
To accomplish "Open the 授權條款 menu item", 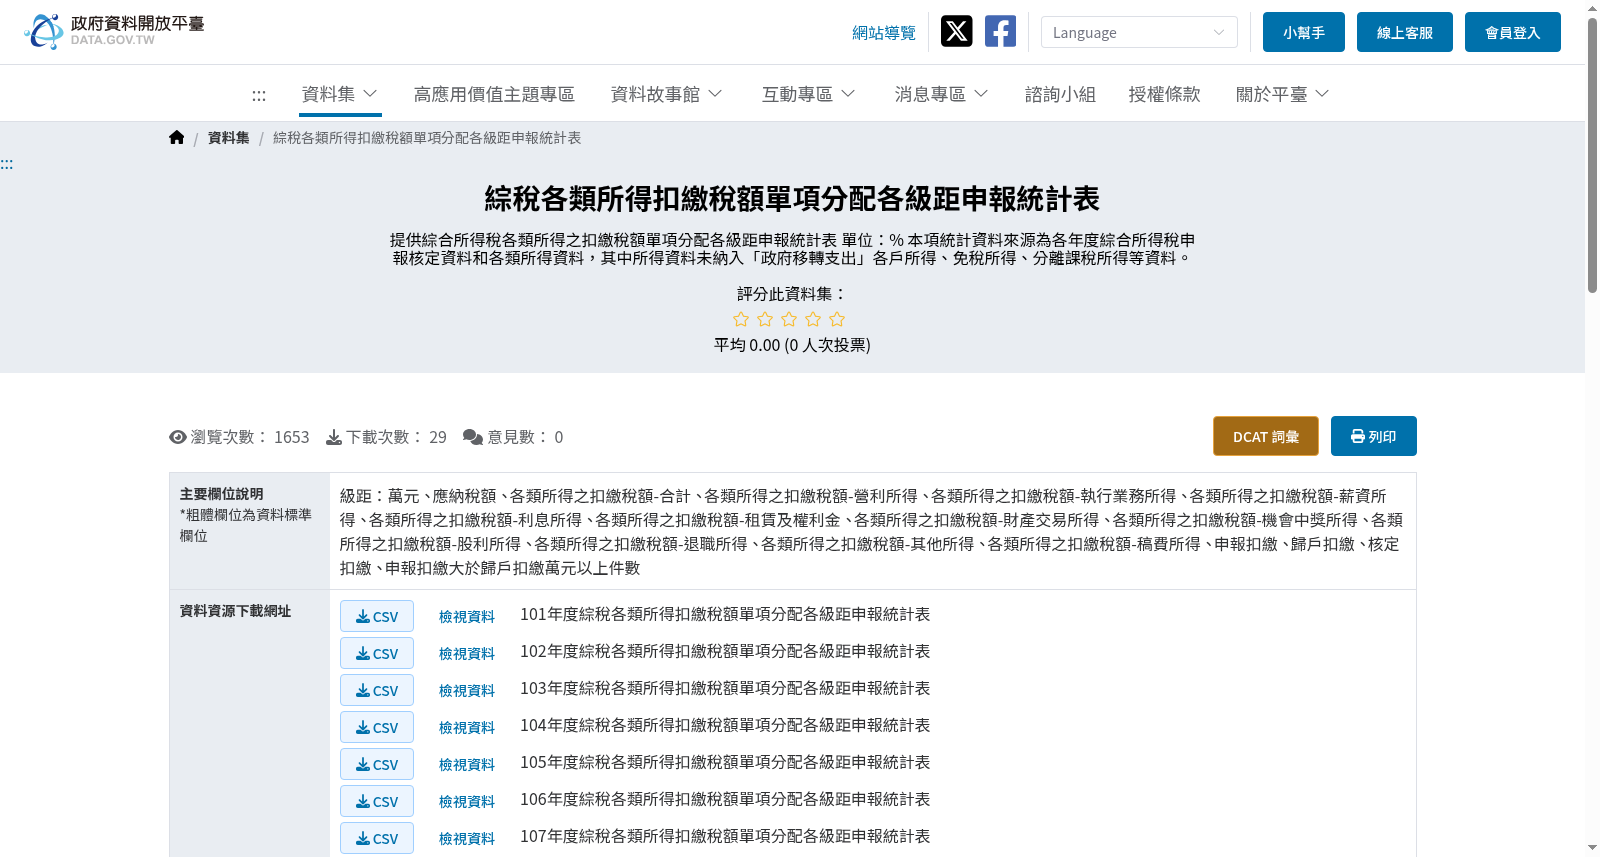I will tap(1164, 94).
